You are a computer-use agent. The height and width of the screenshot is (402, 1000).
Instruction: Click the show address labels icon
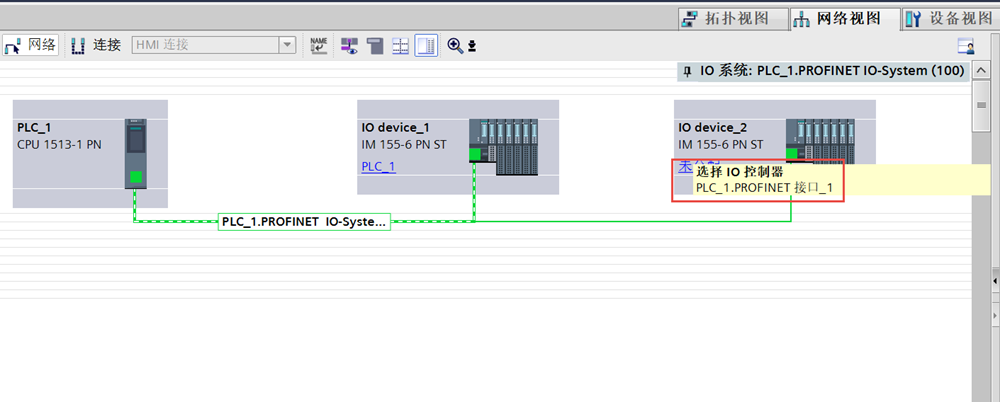tap(349, 45)
